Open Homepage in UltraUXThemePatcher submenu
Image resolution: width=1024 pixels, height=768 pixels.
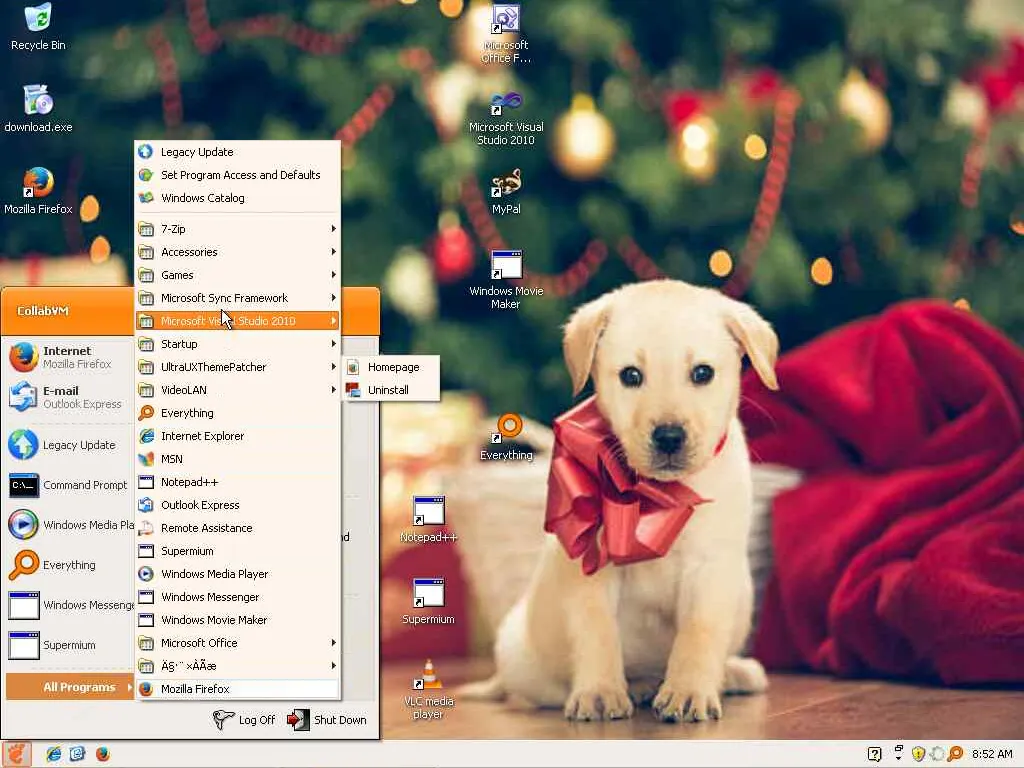tap(391, 367)
